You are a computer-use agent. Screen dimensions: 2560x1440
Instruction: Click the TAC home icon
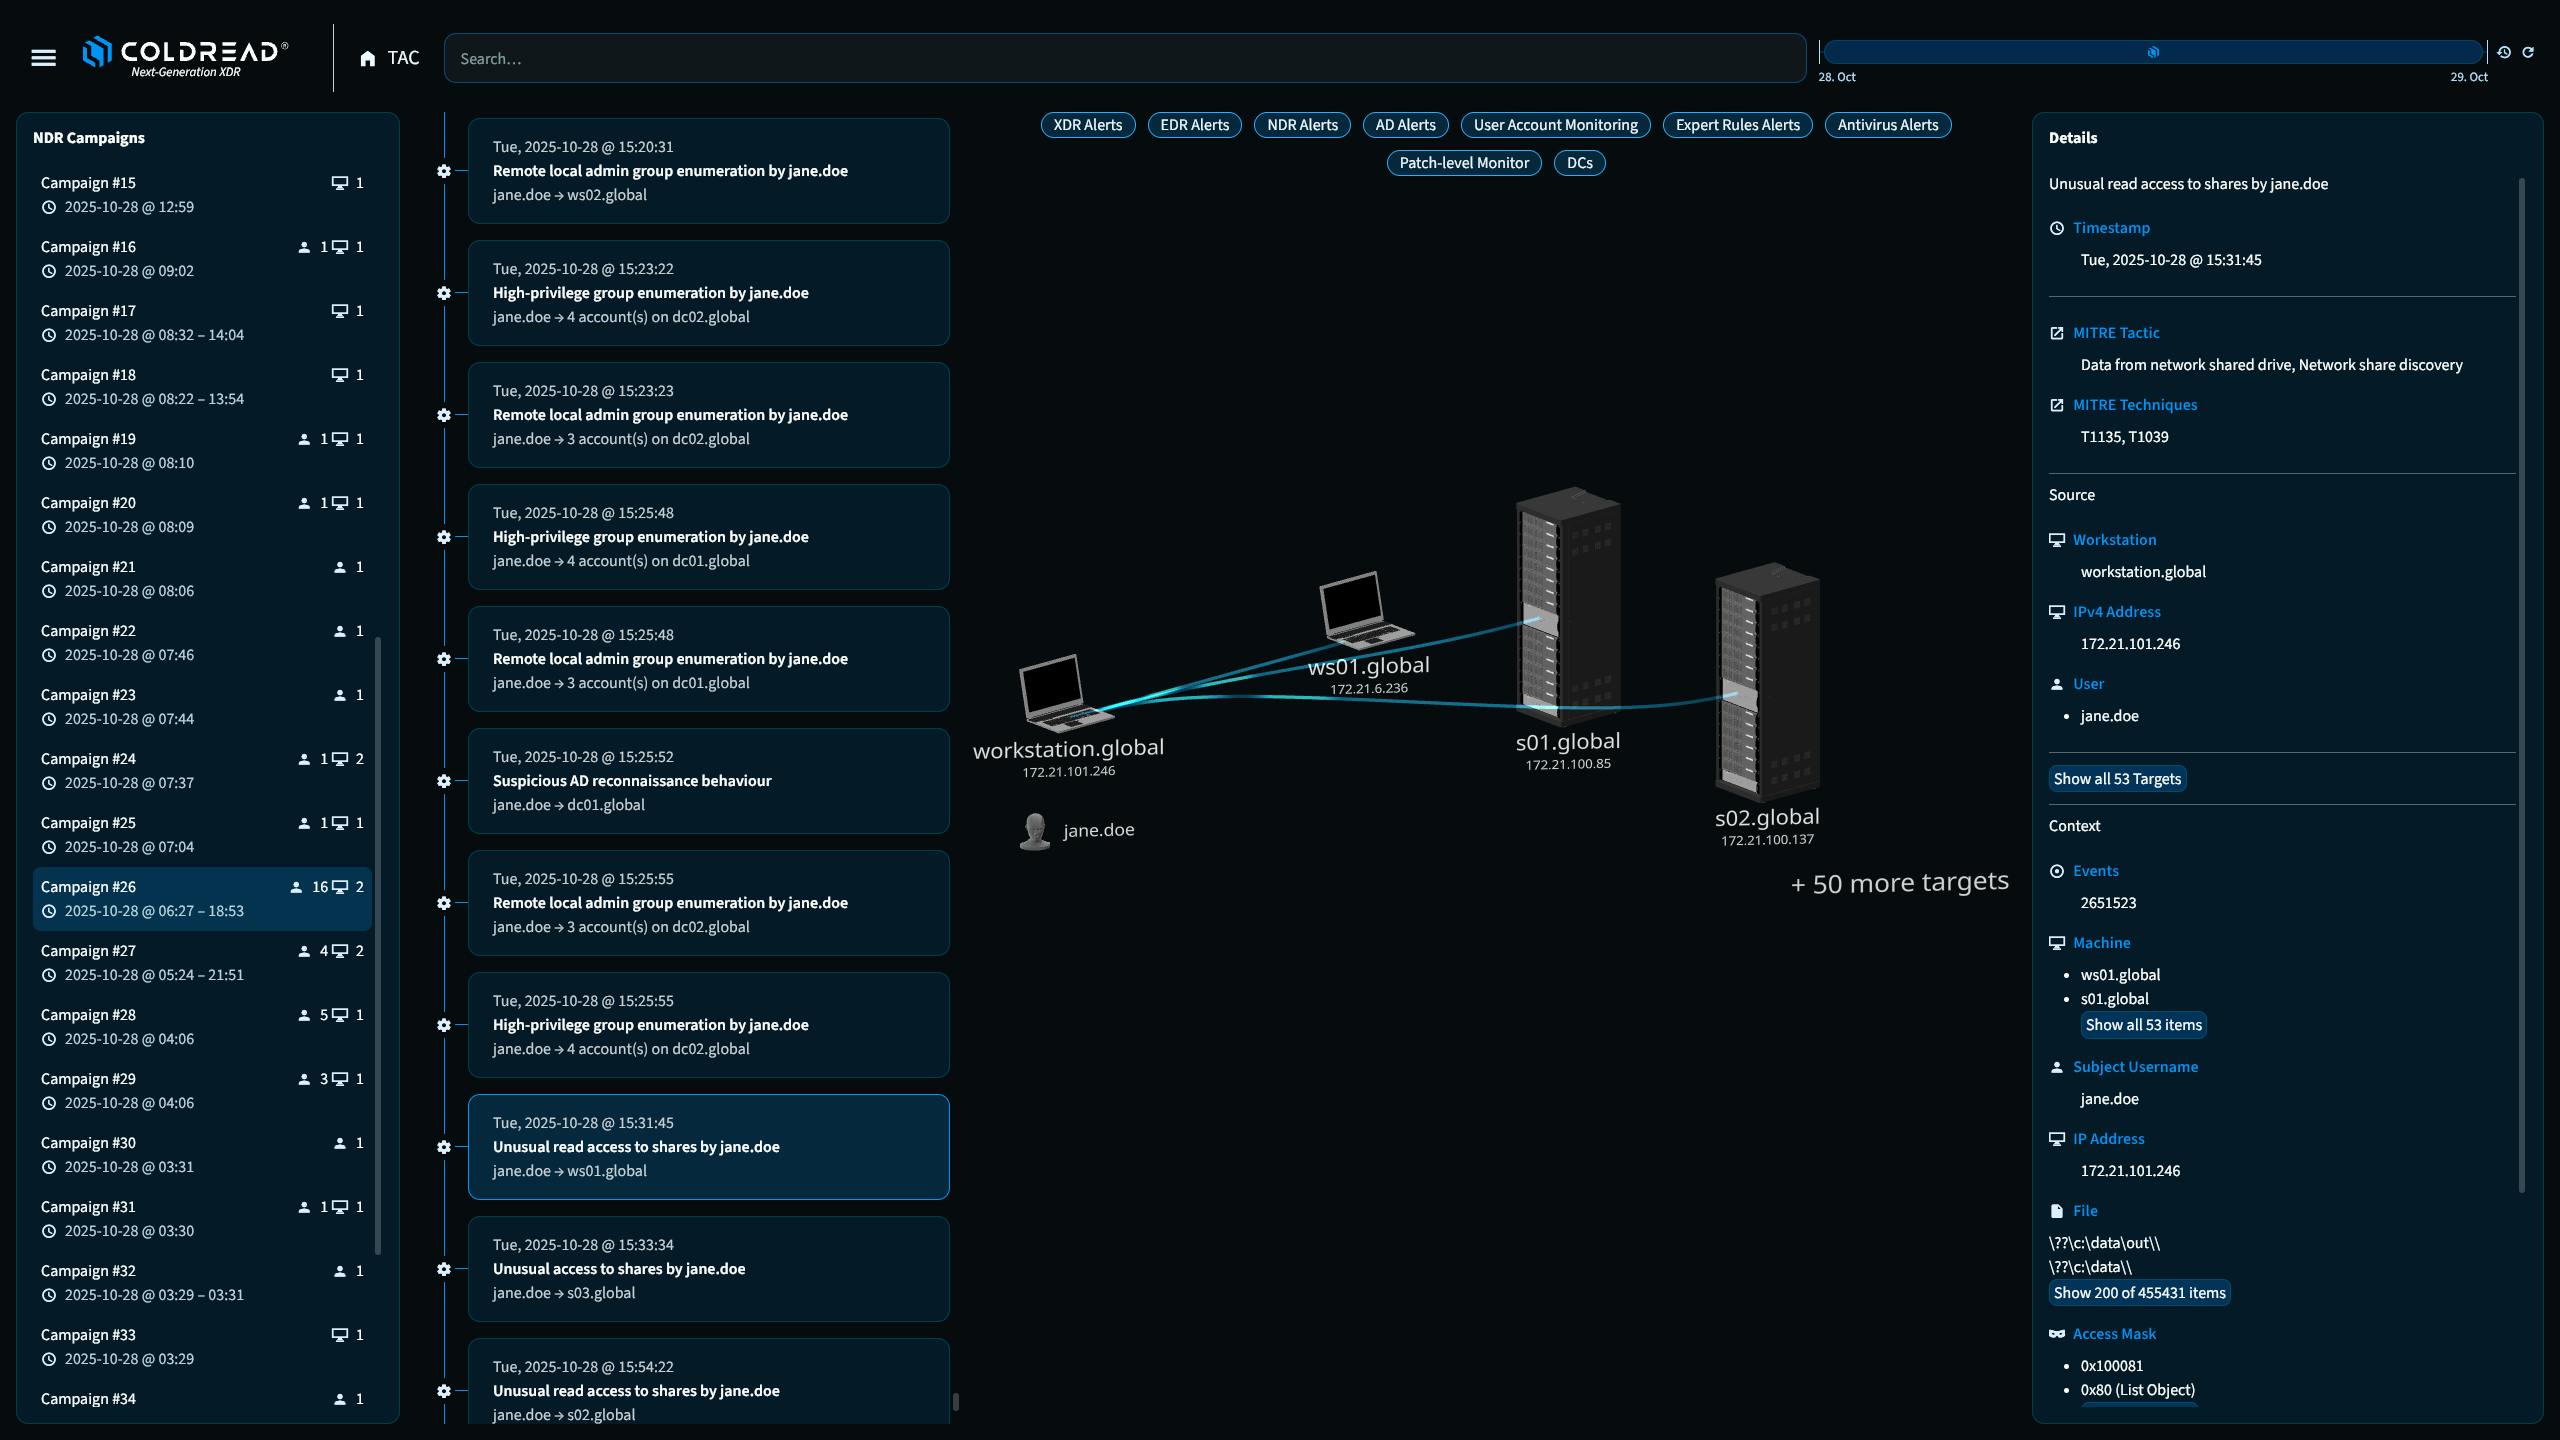click(x=368, y=59)
